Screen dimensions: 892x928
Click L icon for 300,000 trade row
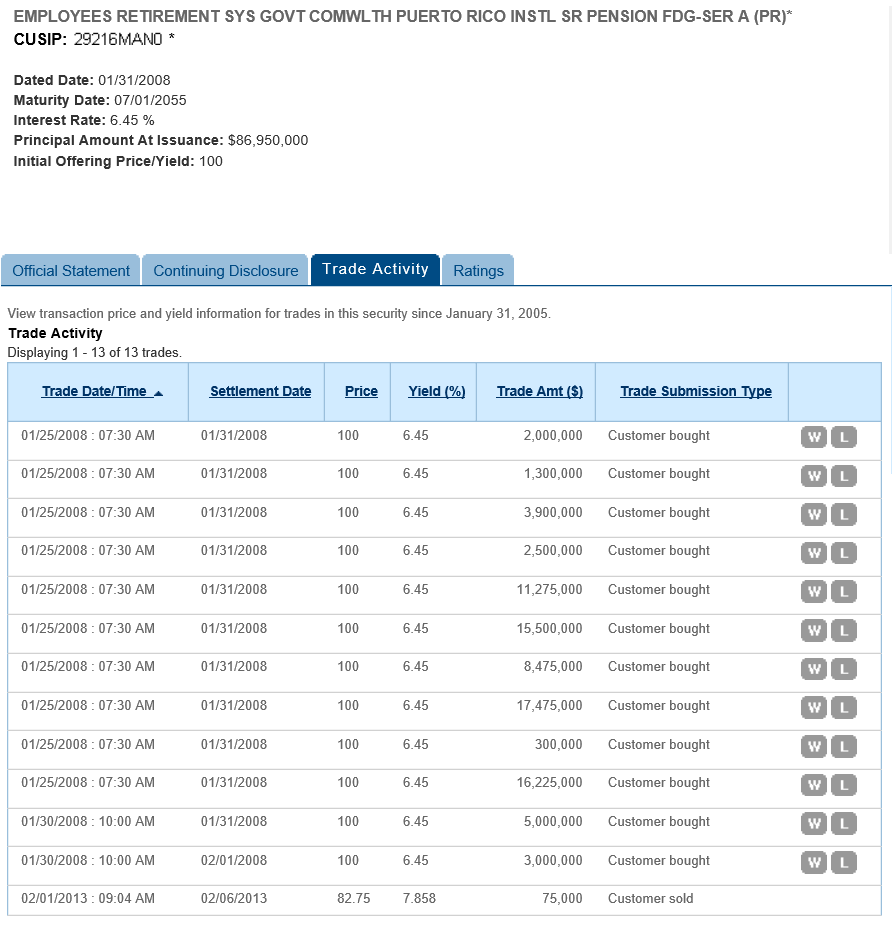click(x=844, y=746)
